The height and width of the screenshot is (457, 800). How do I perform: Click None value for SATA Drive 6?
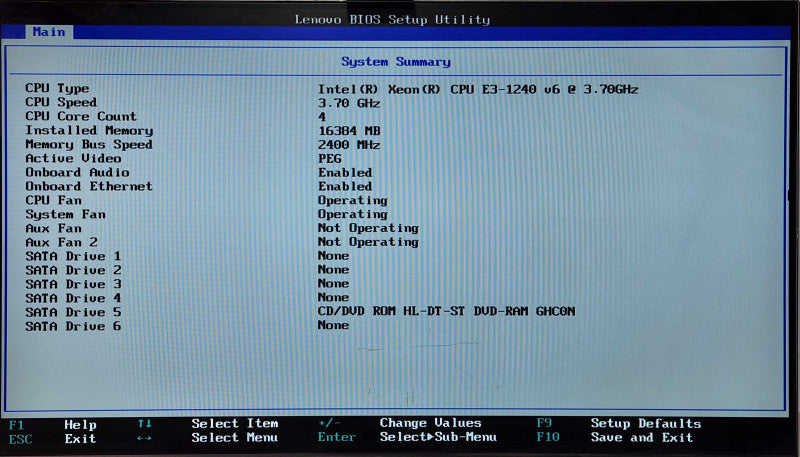point(333,325)
